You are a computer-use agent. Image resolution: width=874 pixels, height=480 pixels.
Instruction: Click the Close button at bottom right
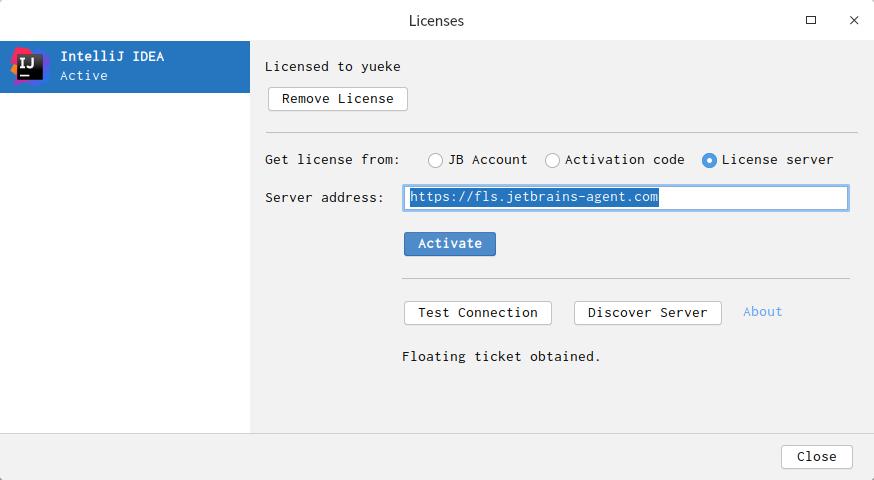click(816, 456)
